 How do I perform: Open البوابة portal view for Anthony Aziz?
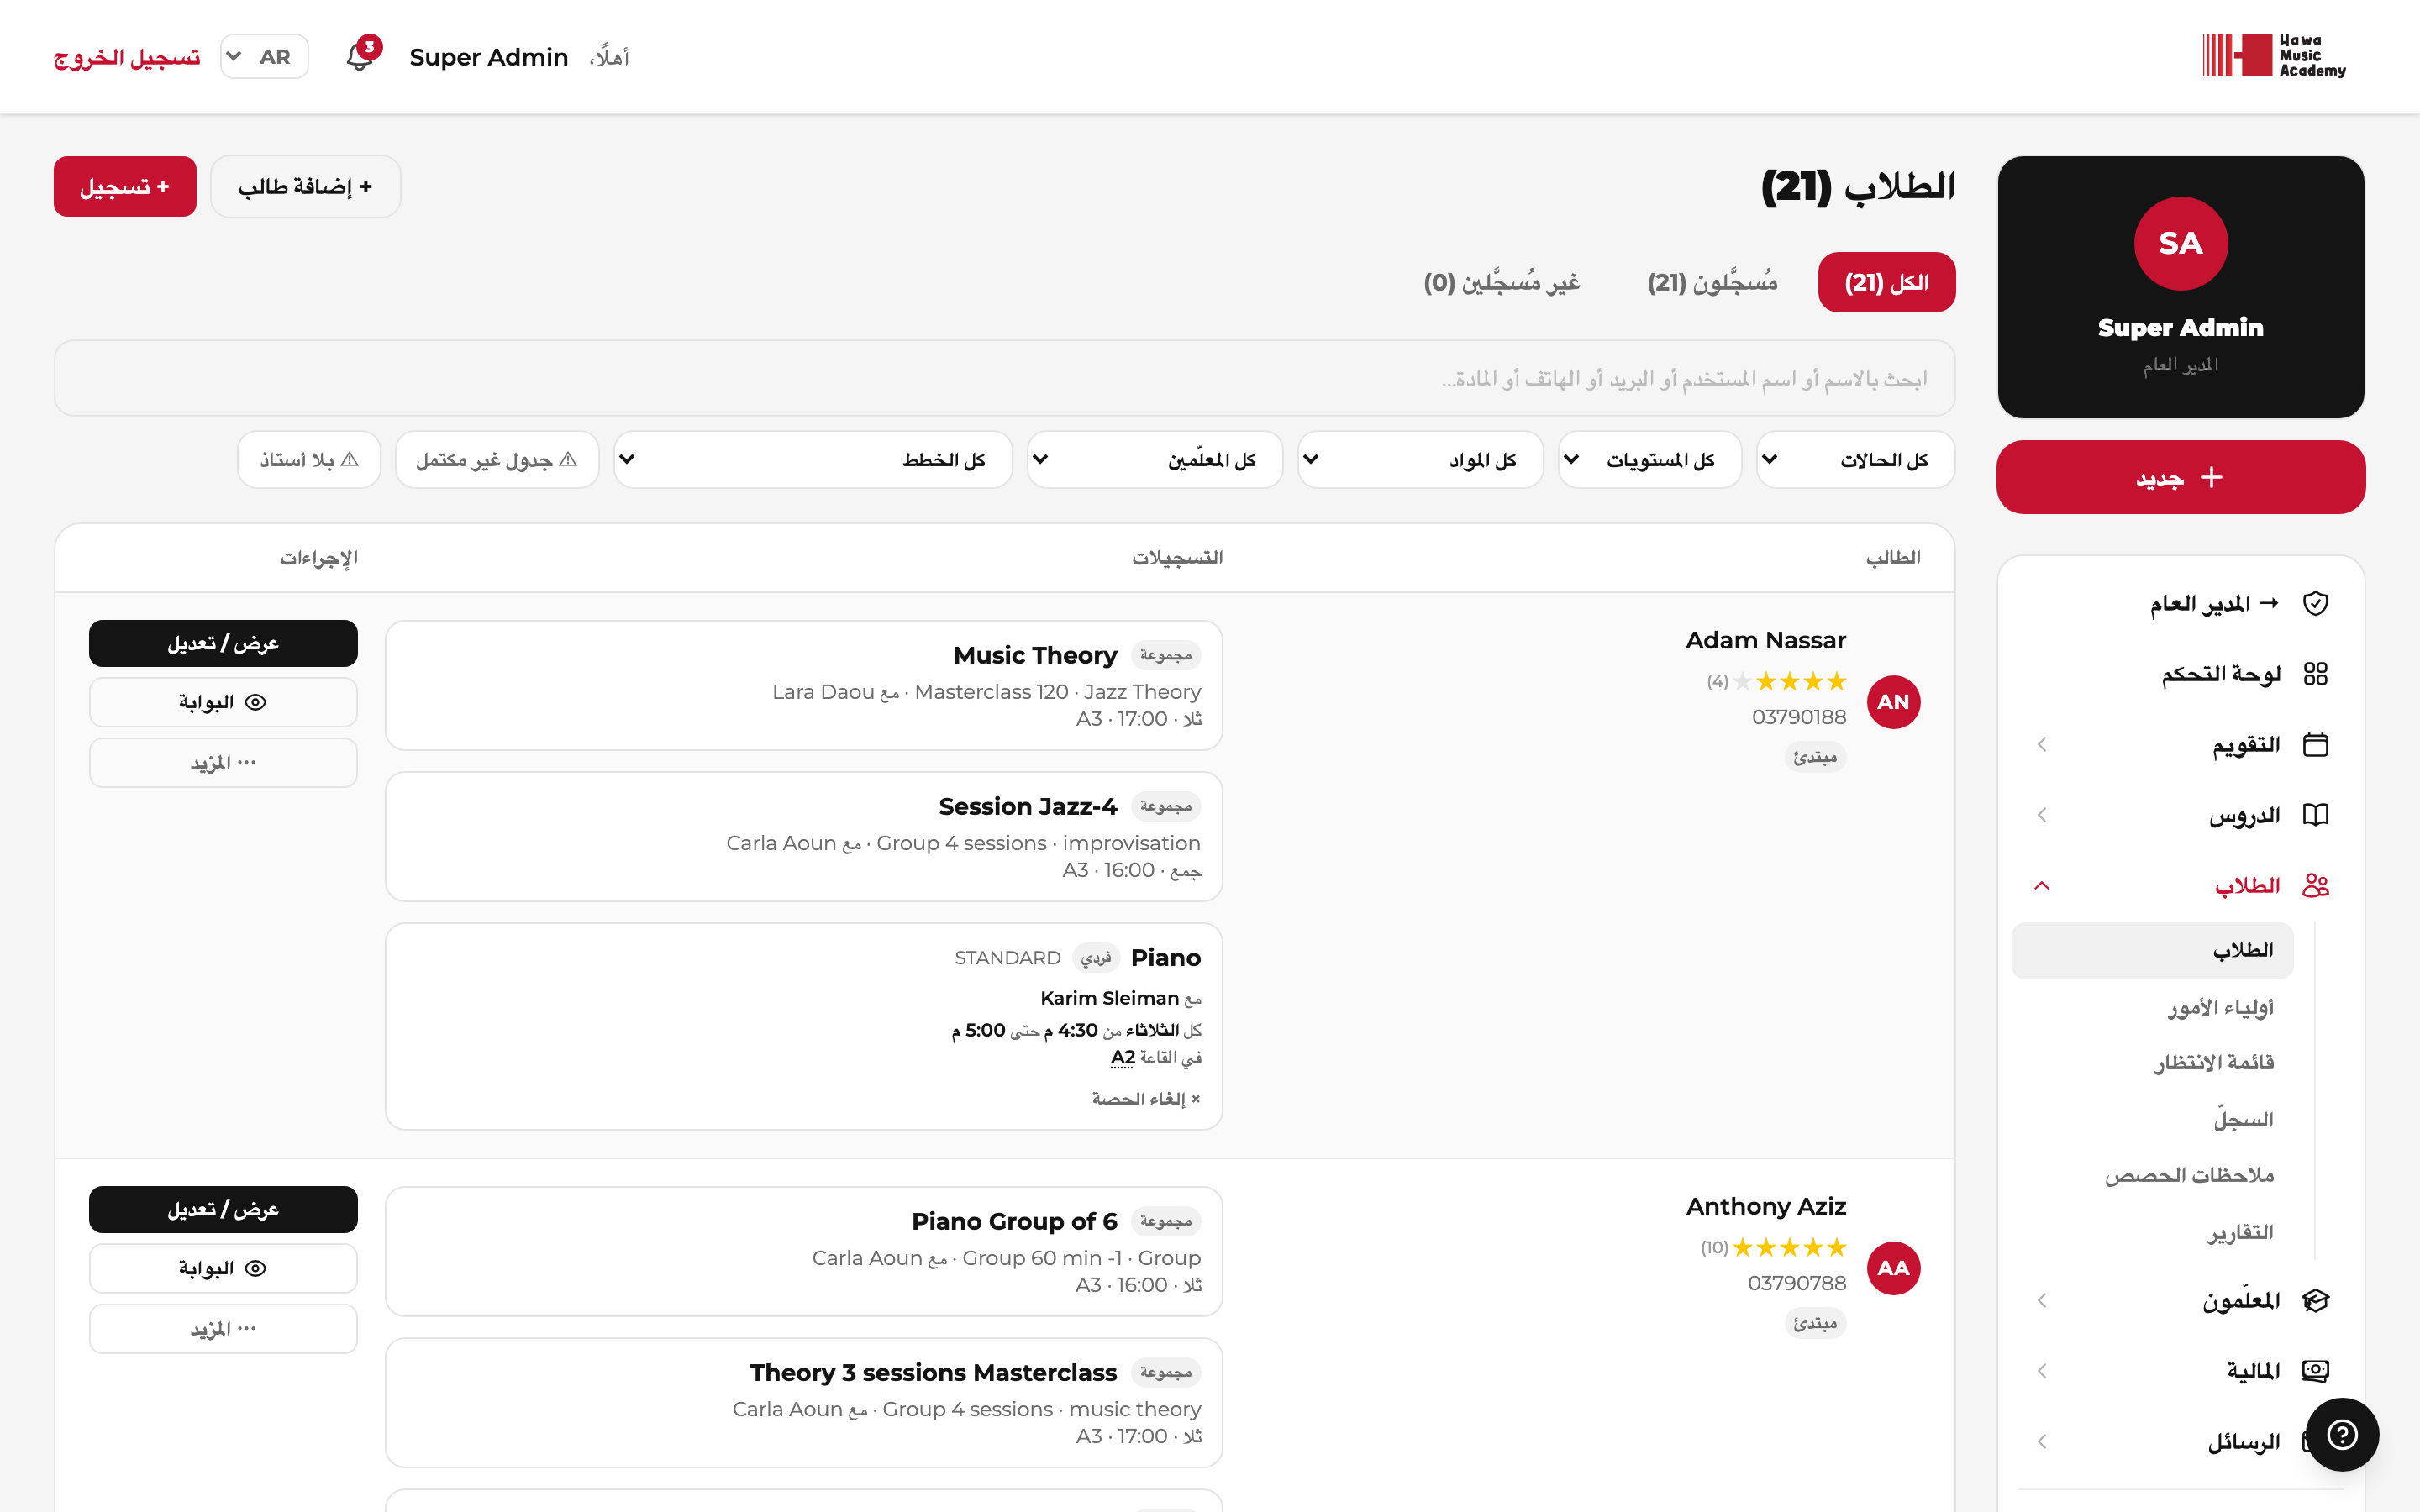(x=223, y=1268)
